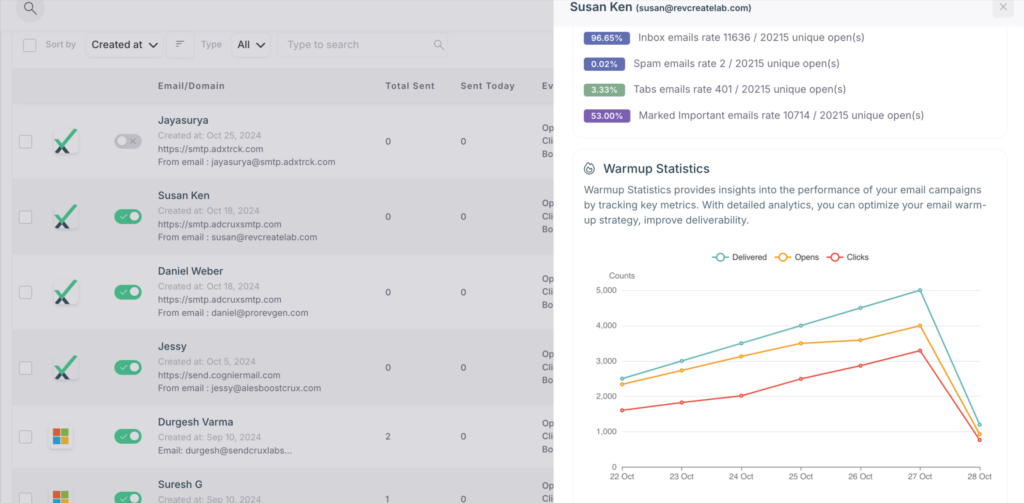Disable the toggle for Susan Ken's account
The image size is (1024, 503).
pos(128,216)
